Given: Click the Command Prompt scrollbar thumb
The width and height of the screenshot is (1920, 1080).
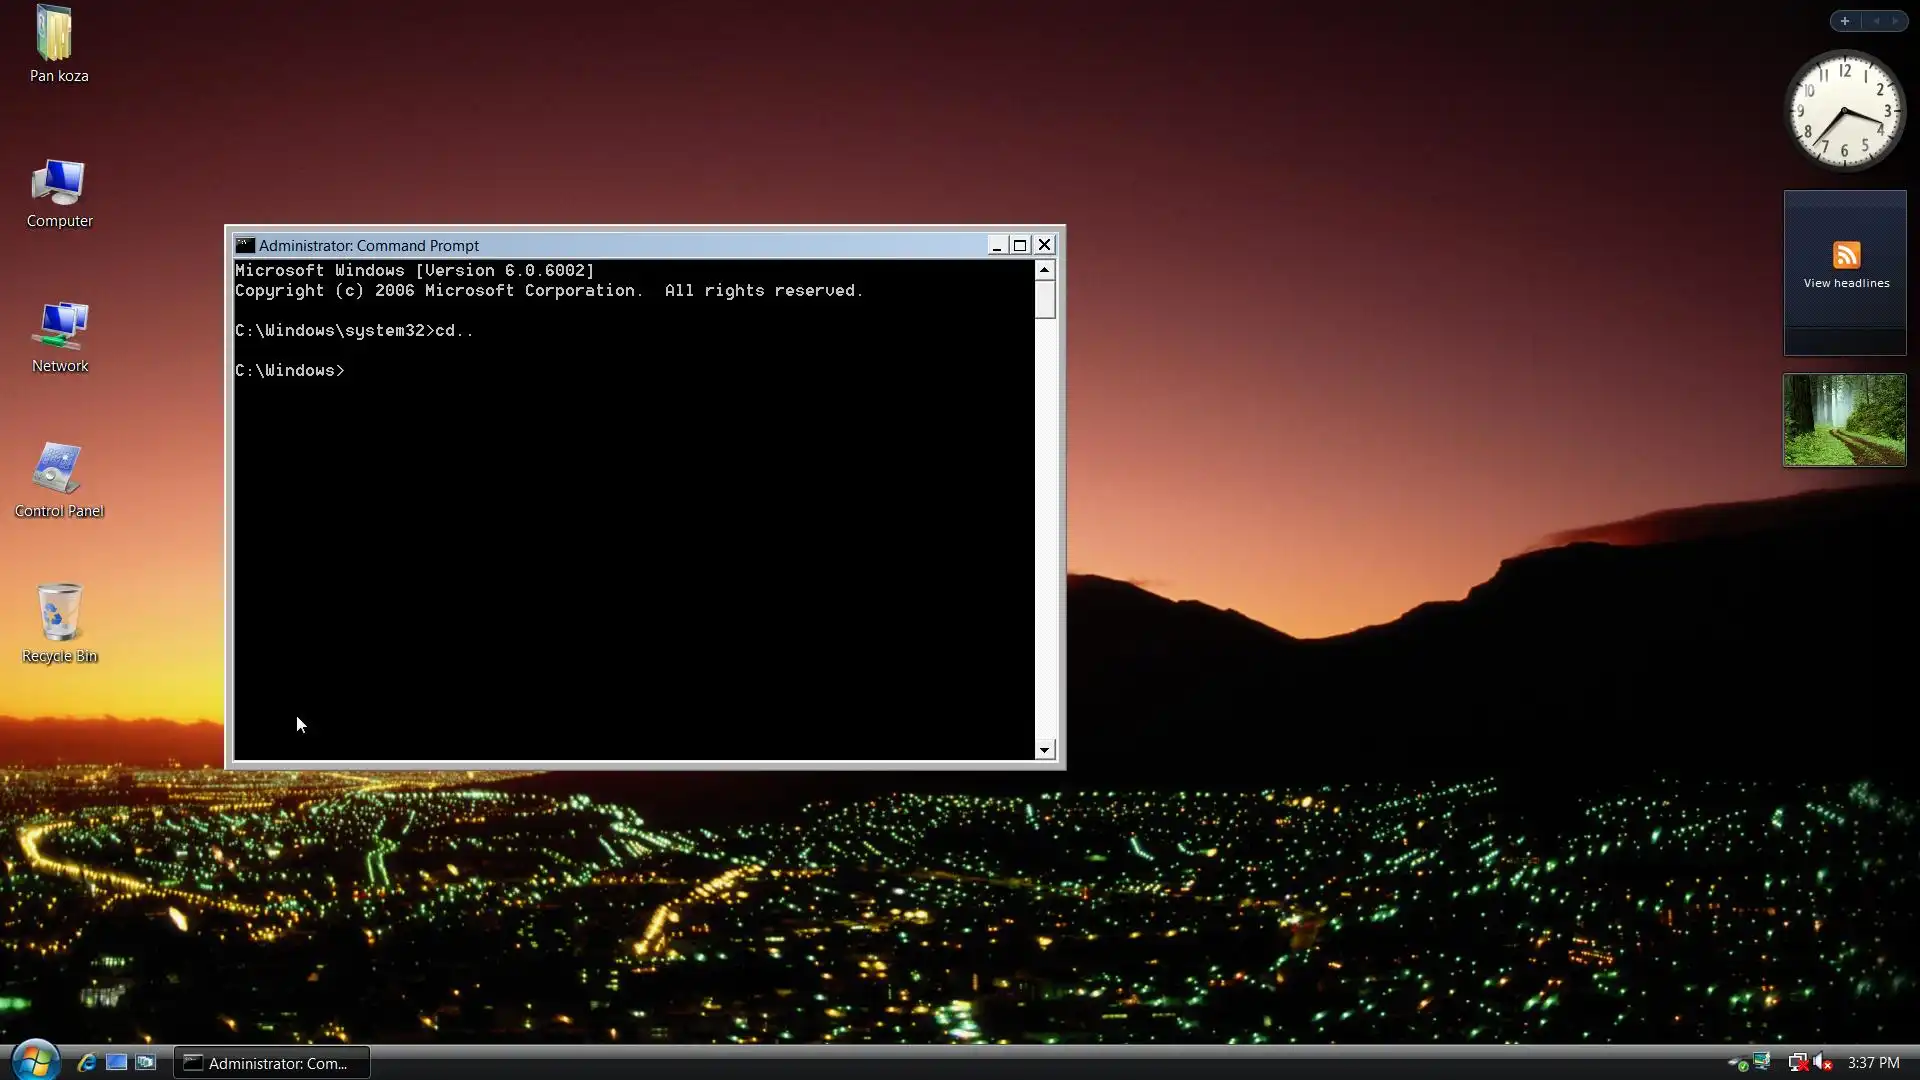Looking at the screenshot, I should (x=1045, y=299).
